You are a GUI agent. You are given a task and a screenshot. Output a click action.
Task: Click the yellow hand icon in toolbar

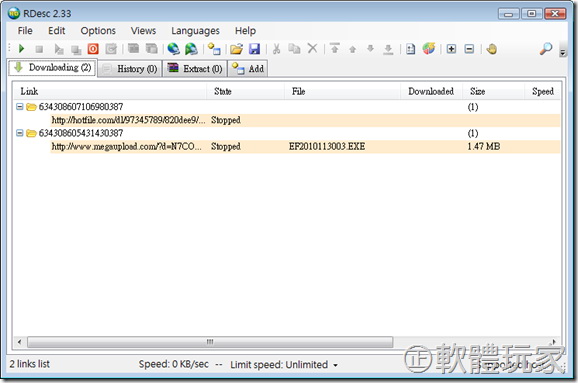(491, 49)
